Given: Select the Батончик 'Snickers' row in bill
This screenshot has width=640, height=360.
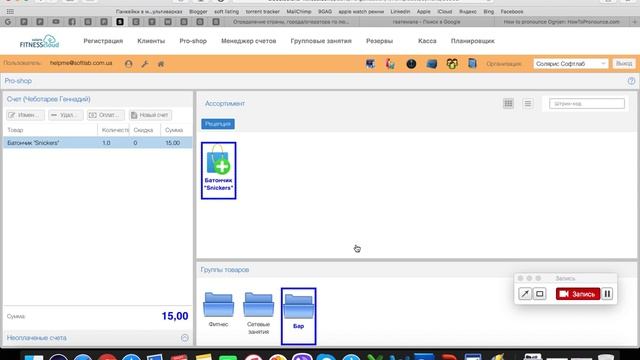Looking at the screenshot, I should click(98, 143).
